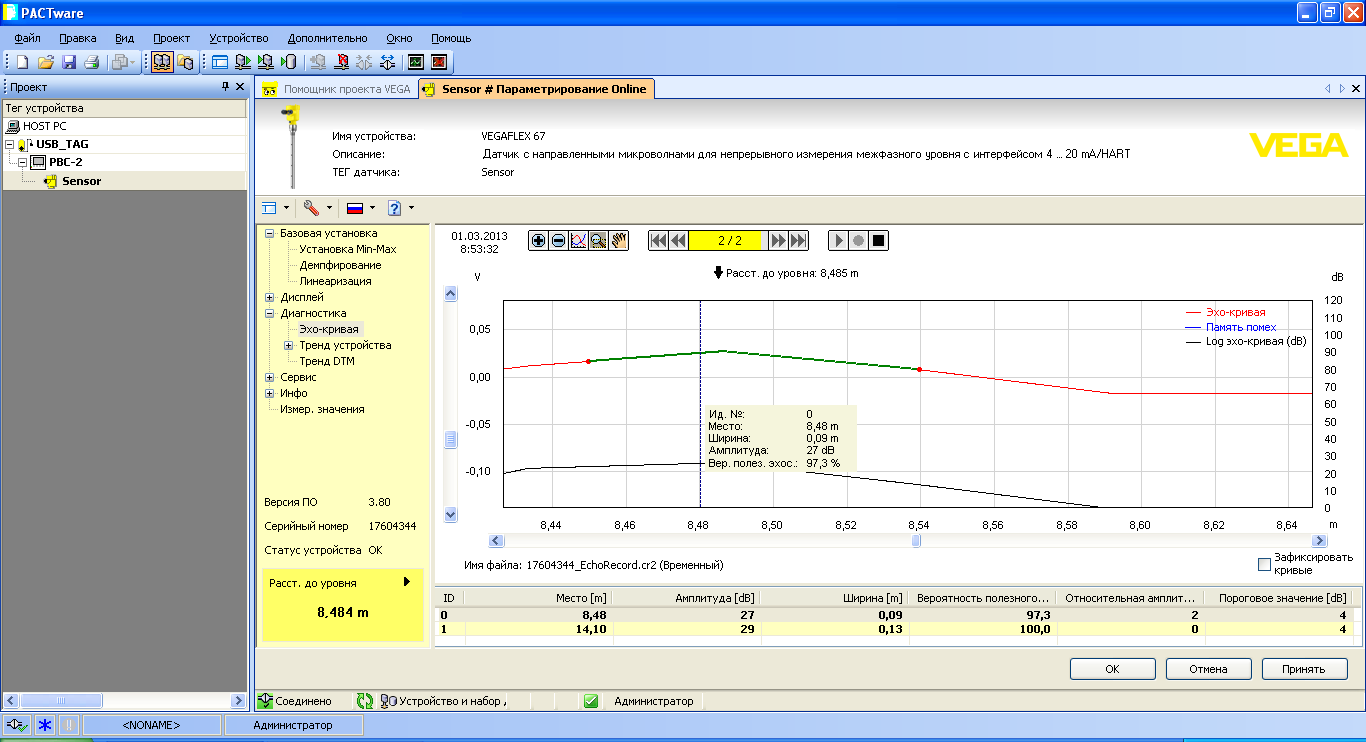Open project with the folder icon
The image size is (1366, 742).
[46, 62]
